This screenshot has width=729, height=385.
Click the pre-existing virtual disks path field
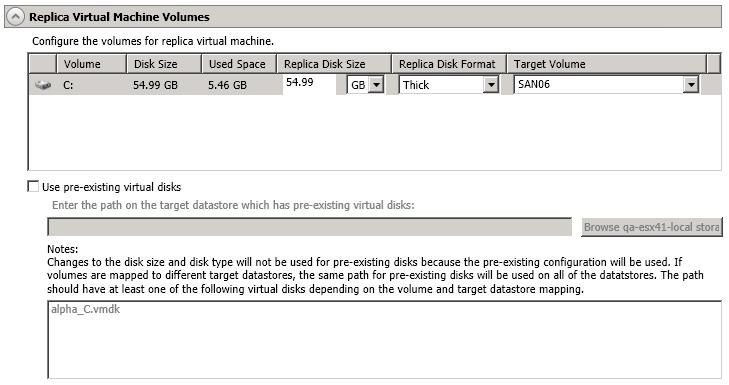coord(310,227)
